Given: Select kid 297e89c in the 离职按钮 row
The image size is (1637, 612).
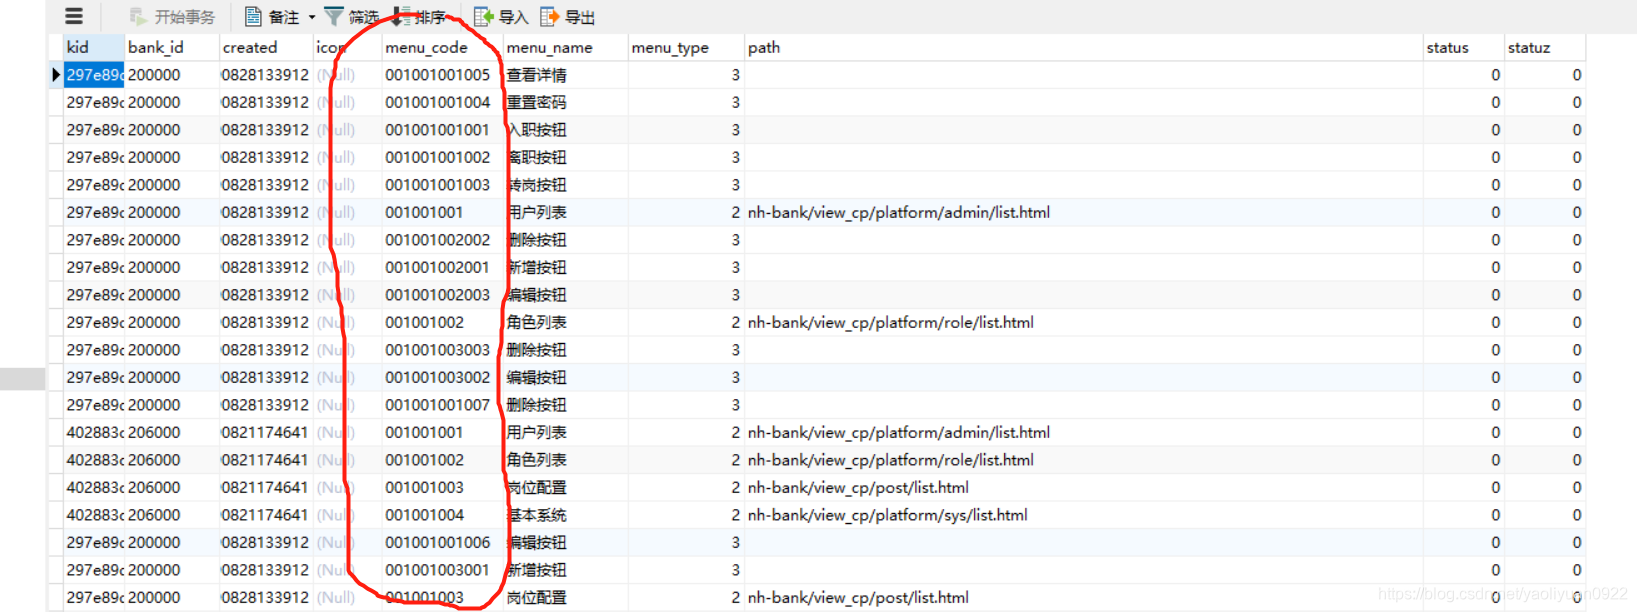Looking at the screenshot, I should click(94, 157).
